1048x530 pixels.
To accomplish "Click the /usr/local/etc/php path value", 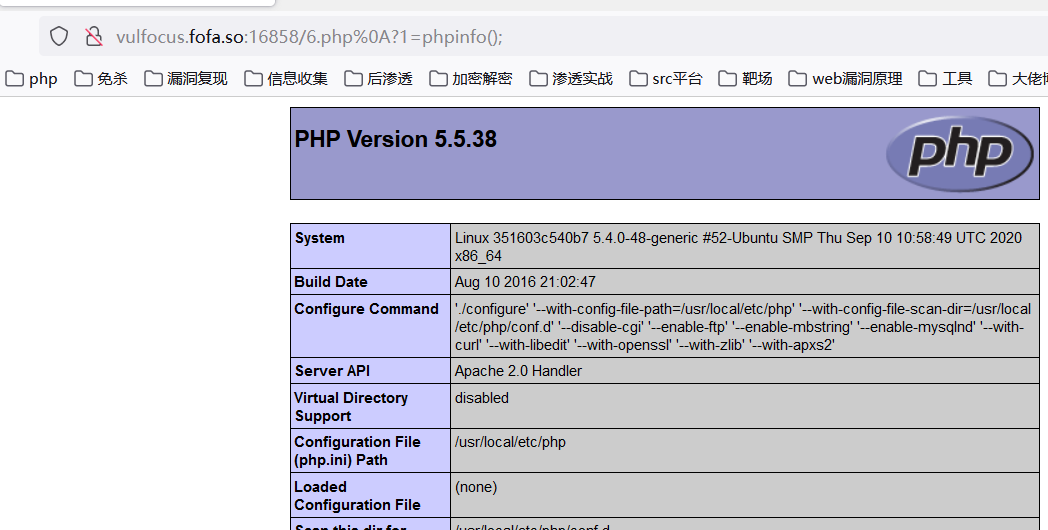I will (x=510, y=442).
